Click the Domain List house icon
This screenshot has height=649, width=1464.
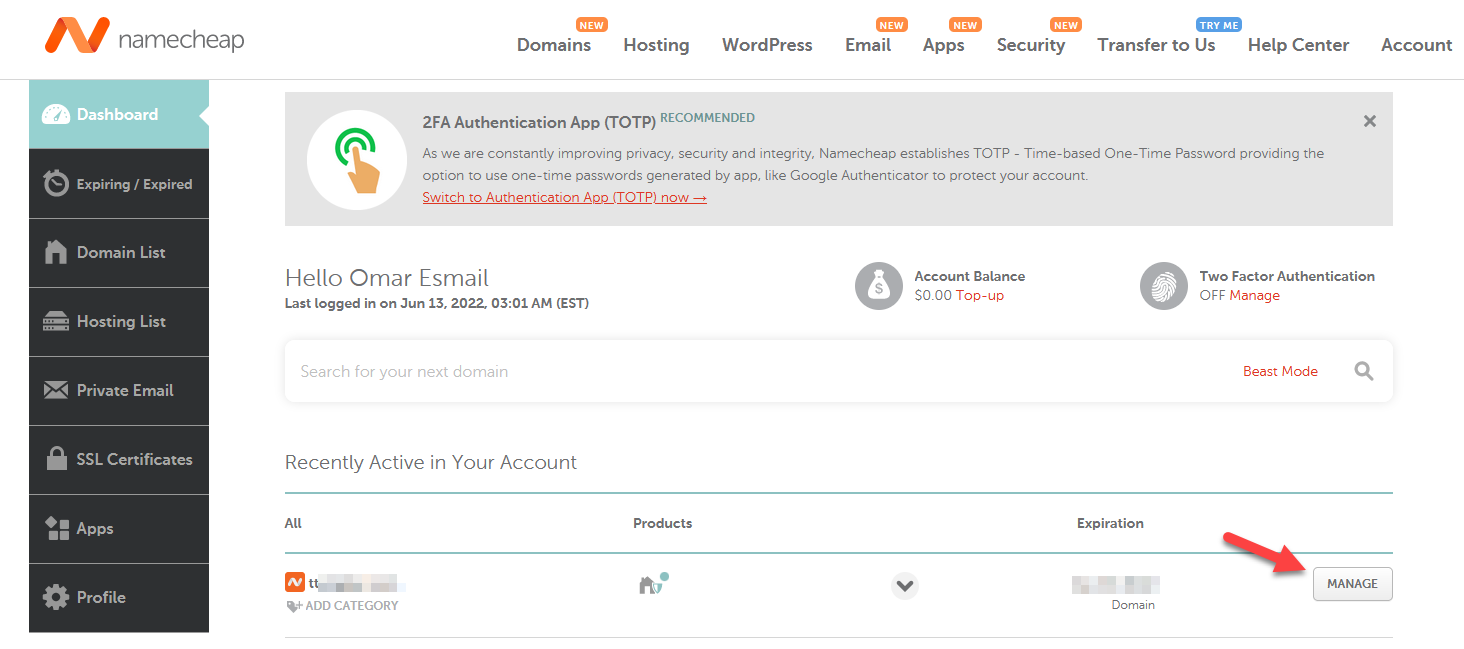click(56, 252)
